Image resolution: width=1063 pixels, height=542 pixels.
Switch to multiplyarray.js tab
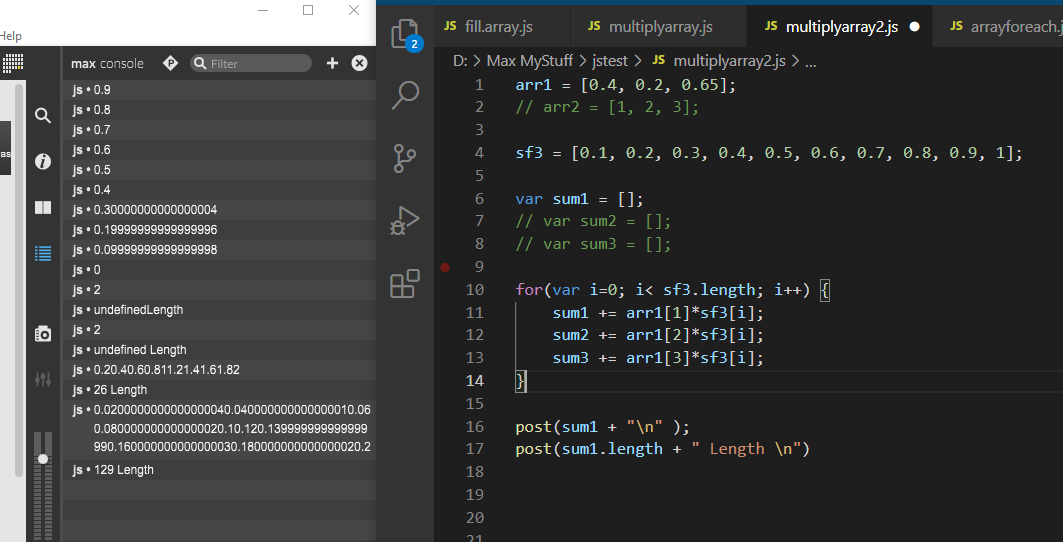click(x=660, y=26)
